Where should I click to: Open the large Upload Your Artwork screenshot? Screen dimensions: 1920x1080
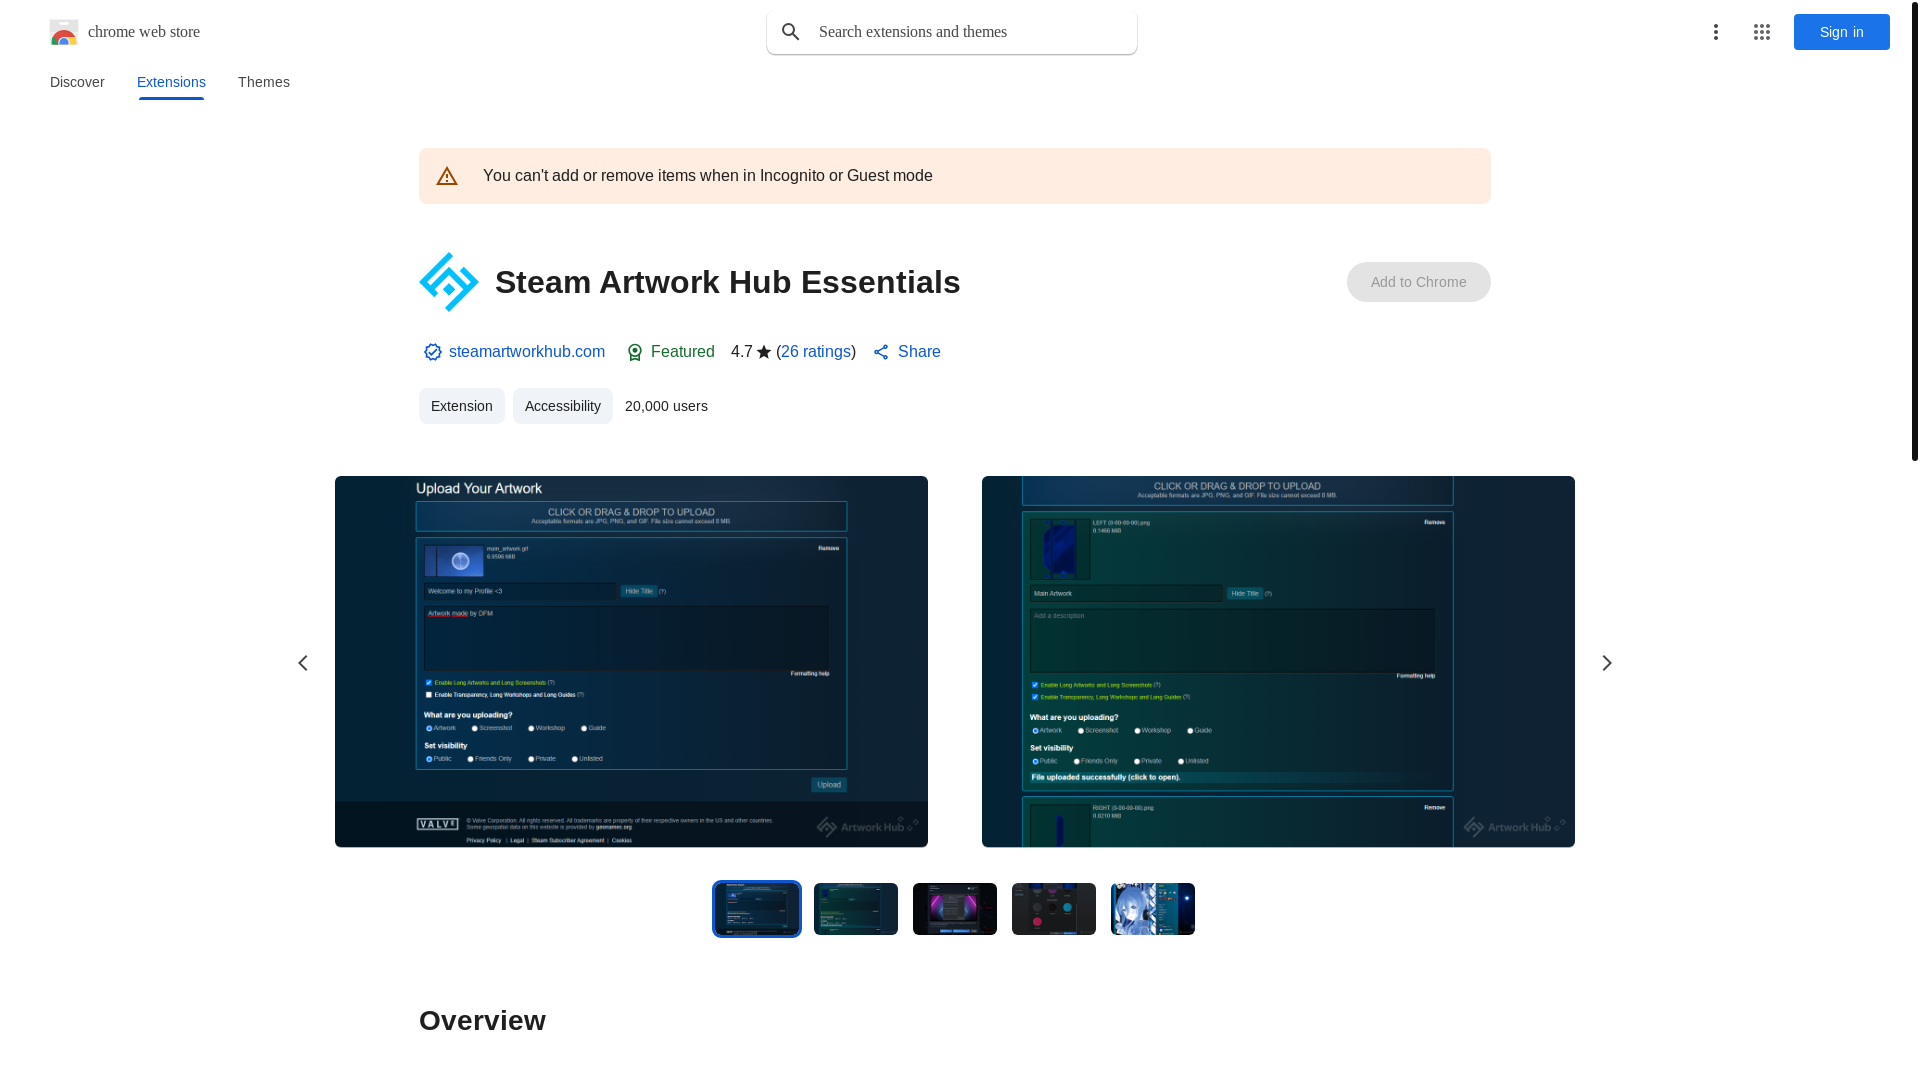[x=631, y=661]
